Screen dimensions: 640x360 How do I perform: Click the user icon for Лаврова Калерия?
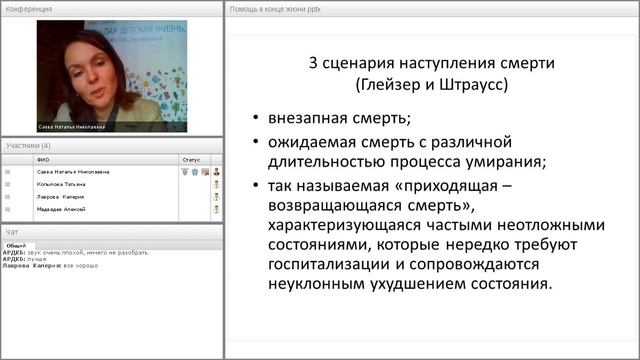(216, 197)
